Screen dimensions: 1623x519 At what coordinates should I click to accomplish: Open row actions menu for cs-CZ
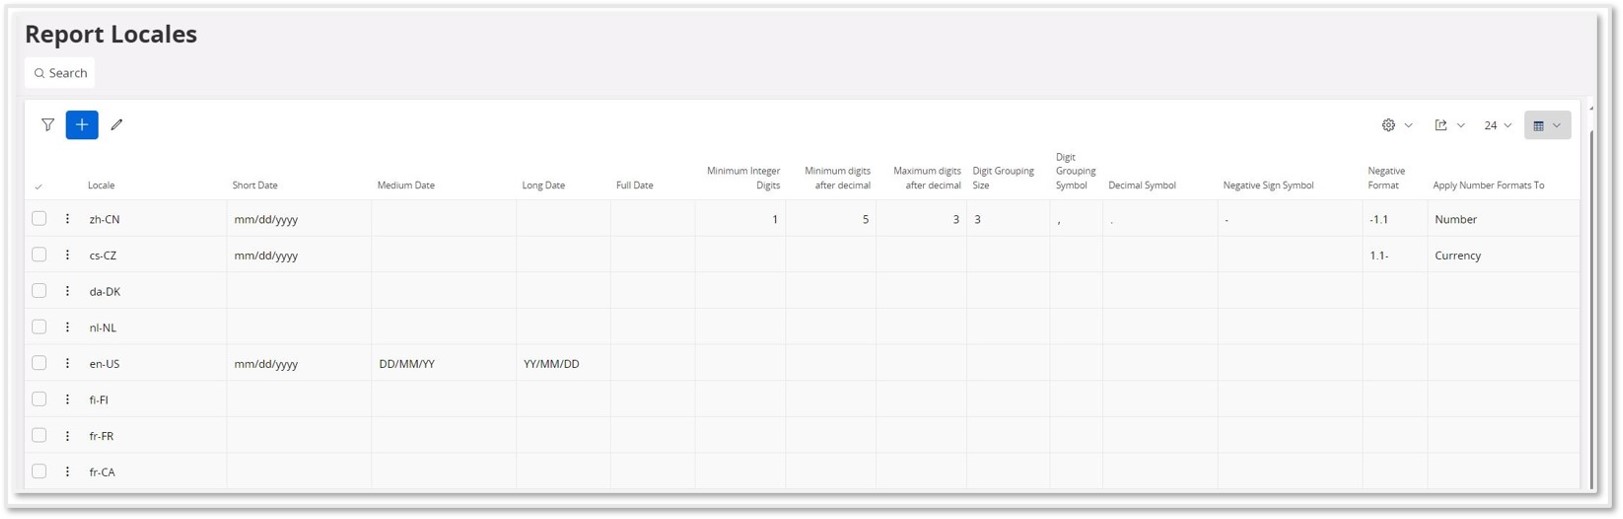(x=68, y=255)
